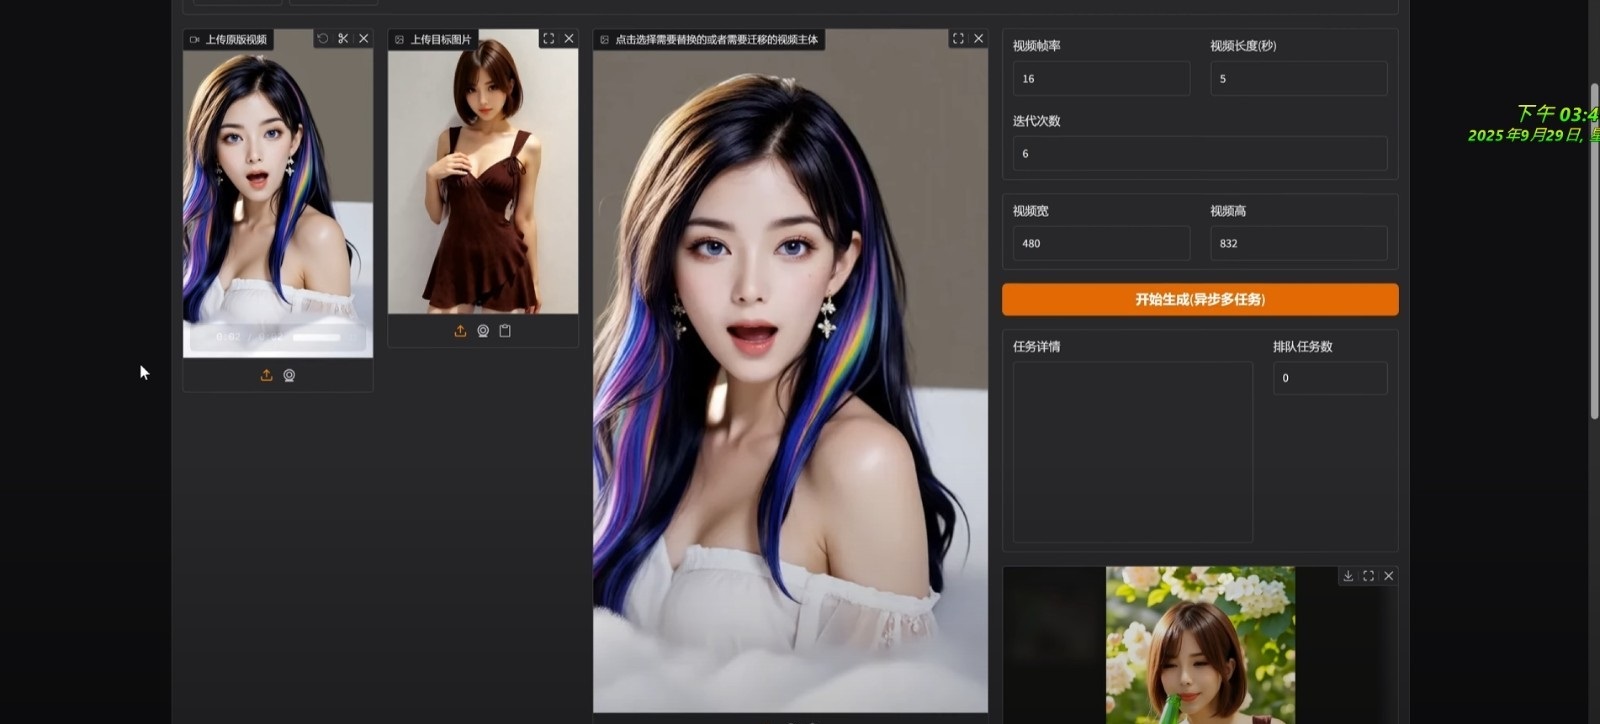View the generated output in fullscreen

(1368, 576)
